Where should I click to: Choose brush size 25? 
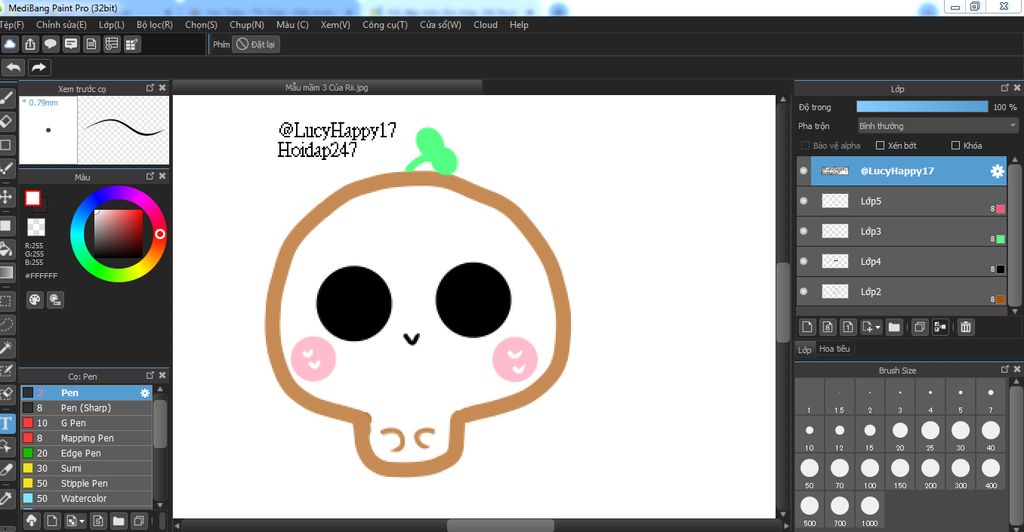click(x=930, y=435)
